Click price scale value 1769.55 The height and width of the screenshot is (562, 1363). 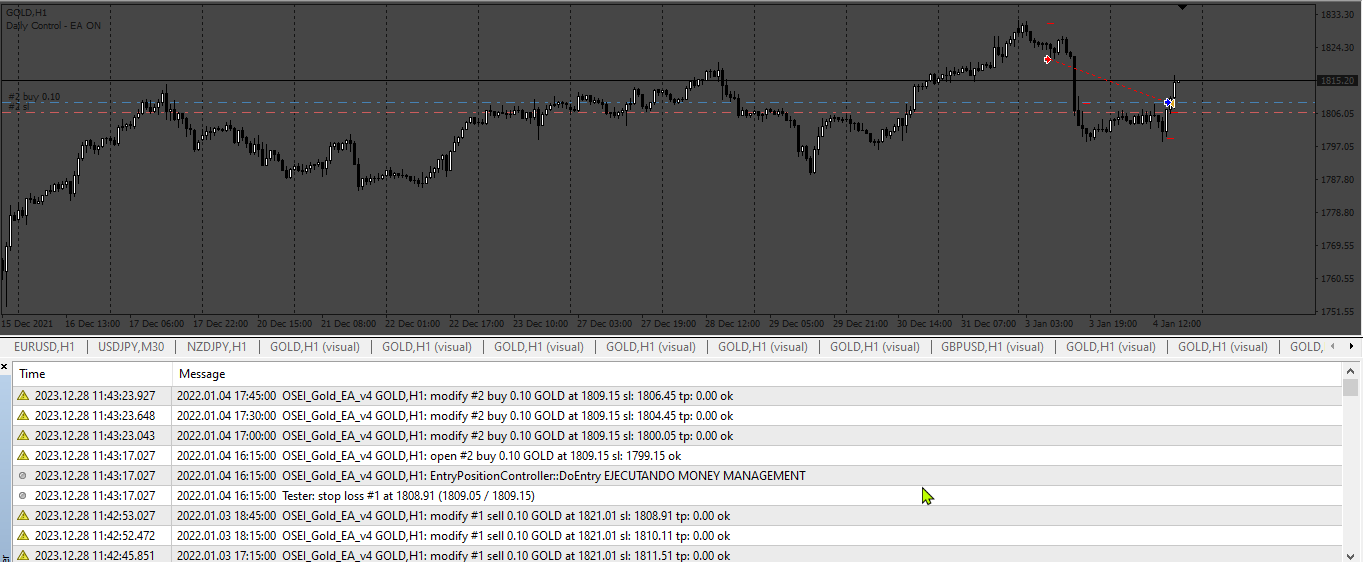point(1336,246)
